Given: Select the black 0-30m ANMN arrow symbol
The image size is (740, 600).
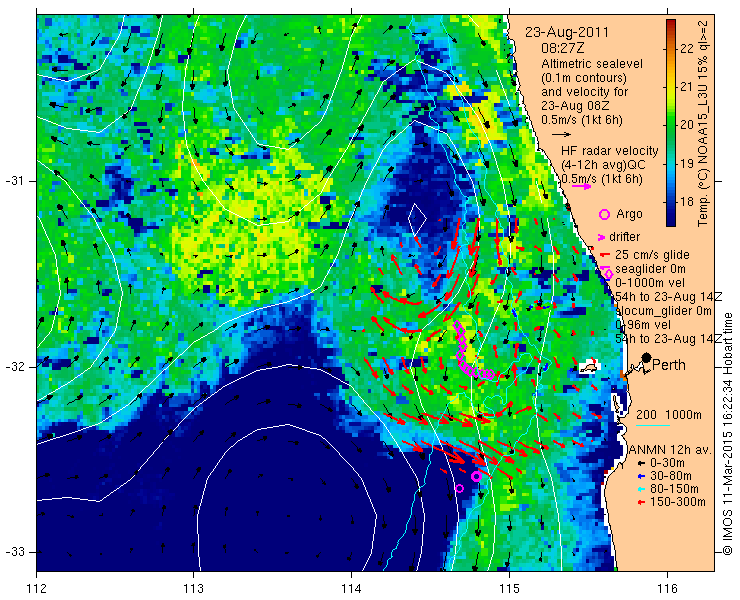Looking at the screenshot, I should (640, 464).
